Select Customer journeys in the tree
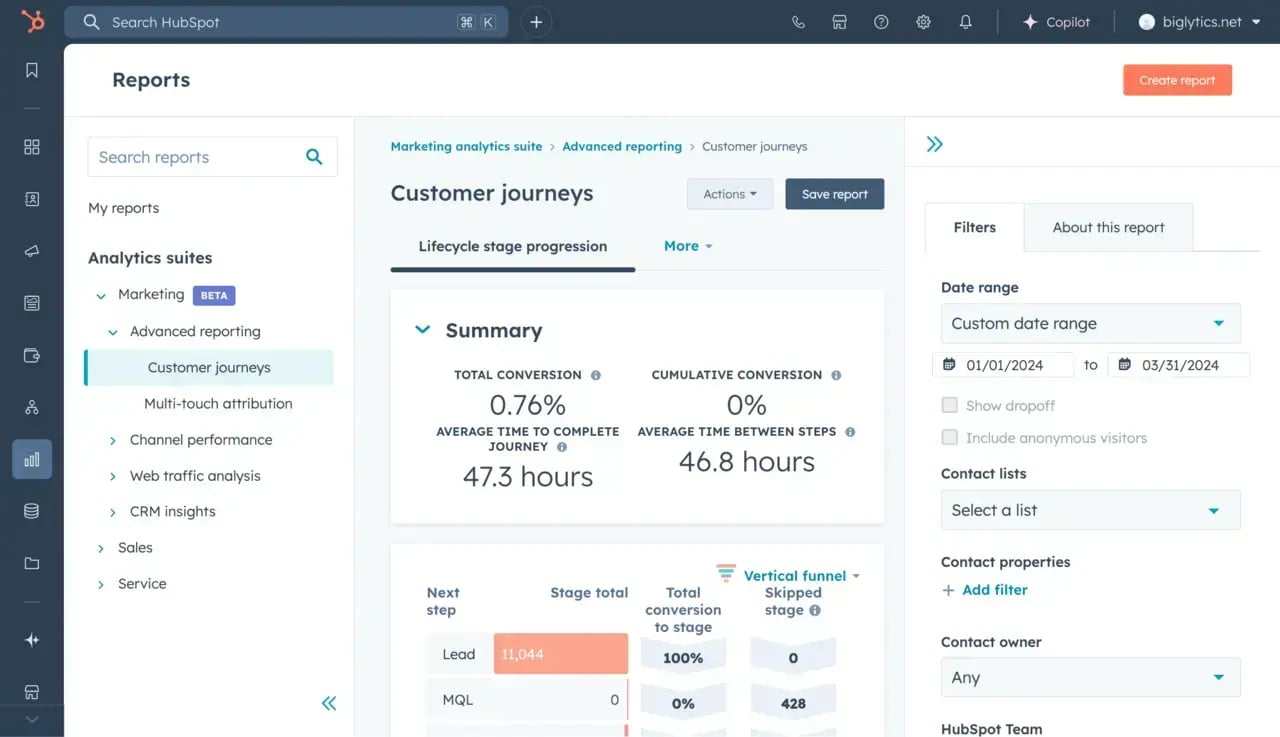 click(209, 367)
